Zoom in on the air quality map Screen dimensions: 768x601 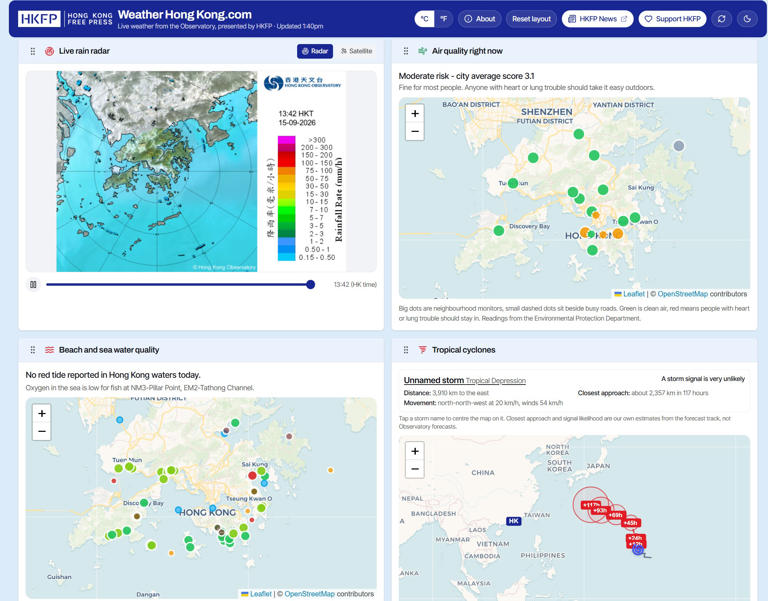pyautogui.click(x=415, y=113)
